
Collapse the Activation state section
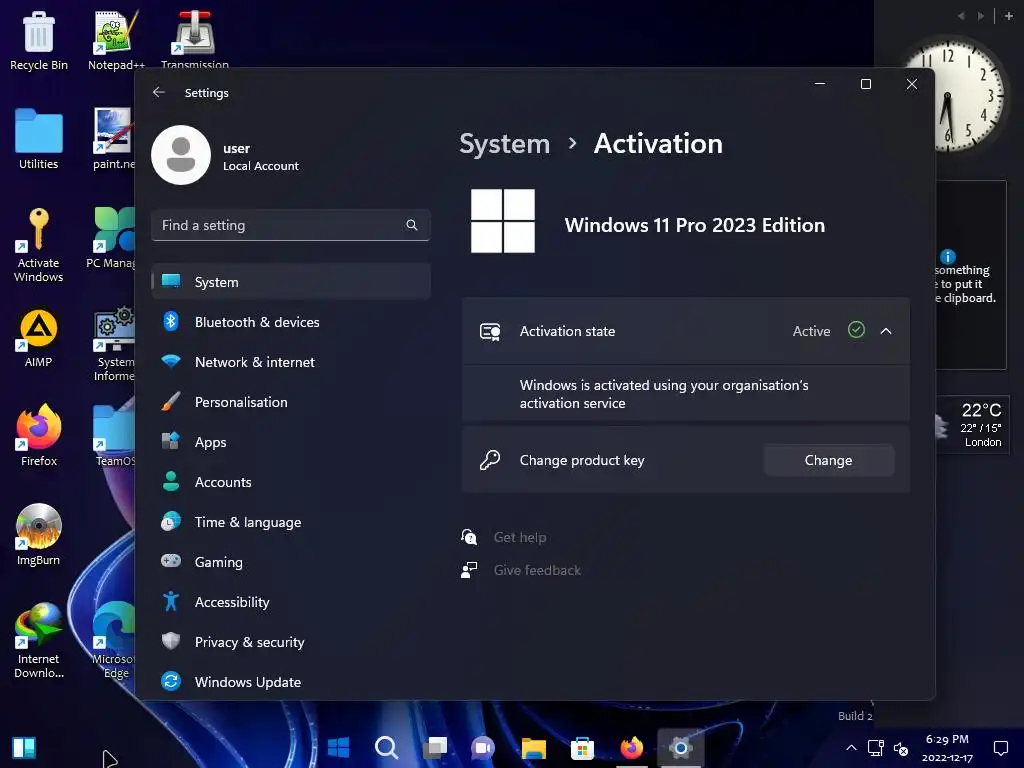[x=886, y=331]
